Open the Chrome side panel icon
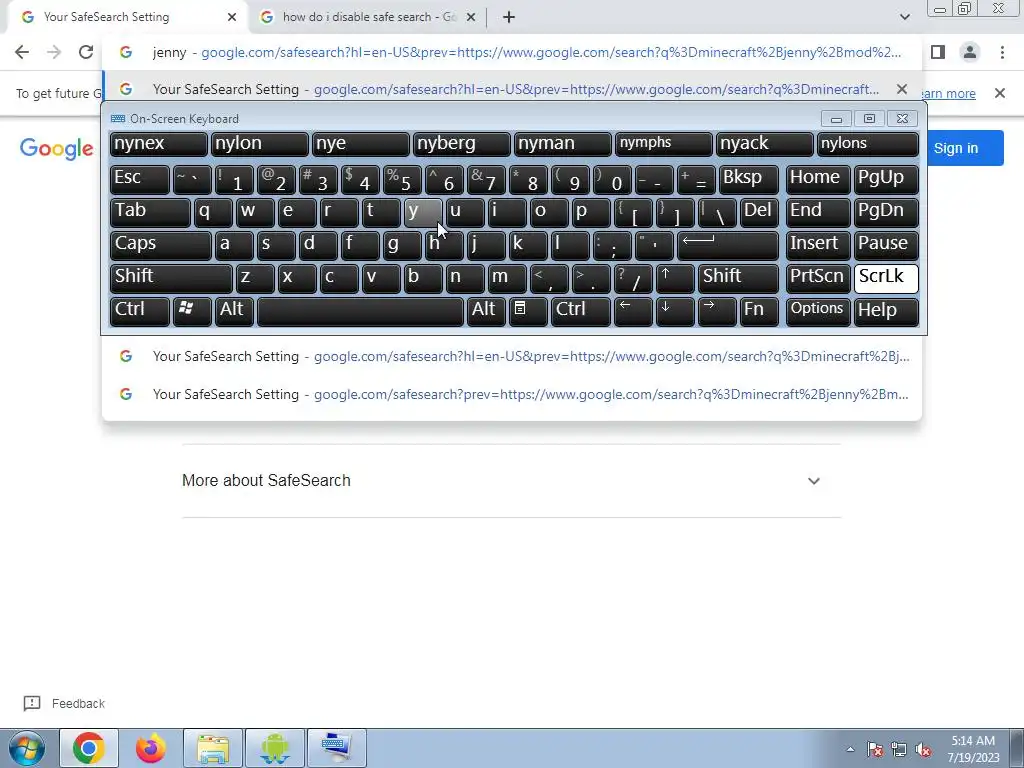The width and height of the screenshot is (1024, 768). point(938,52)
